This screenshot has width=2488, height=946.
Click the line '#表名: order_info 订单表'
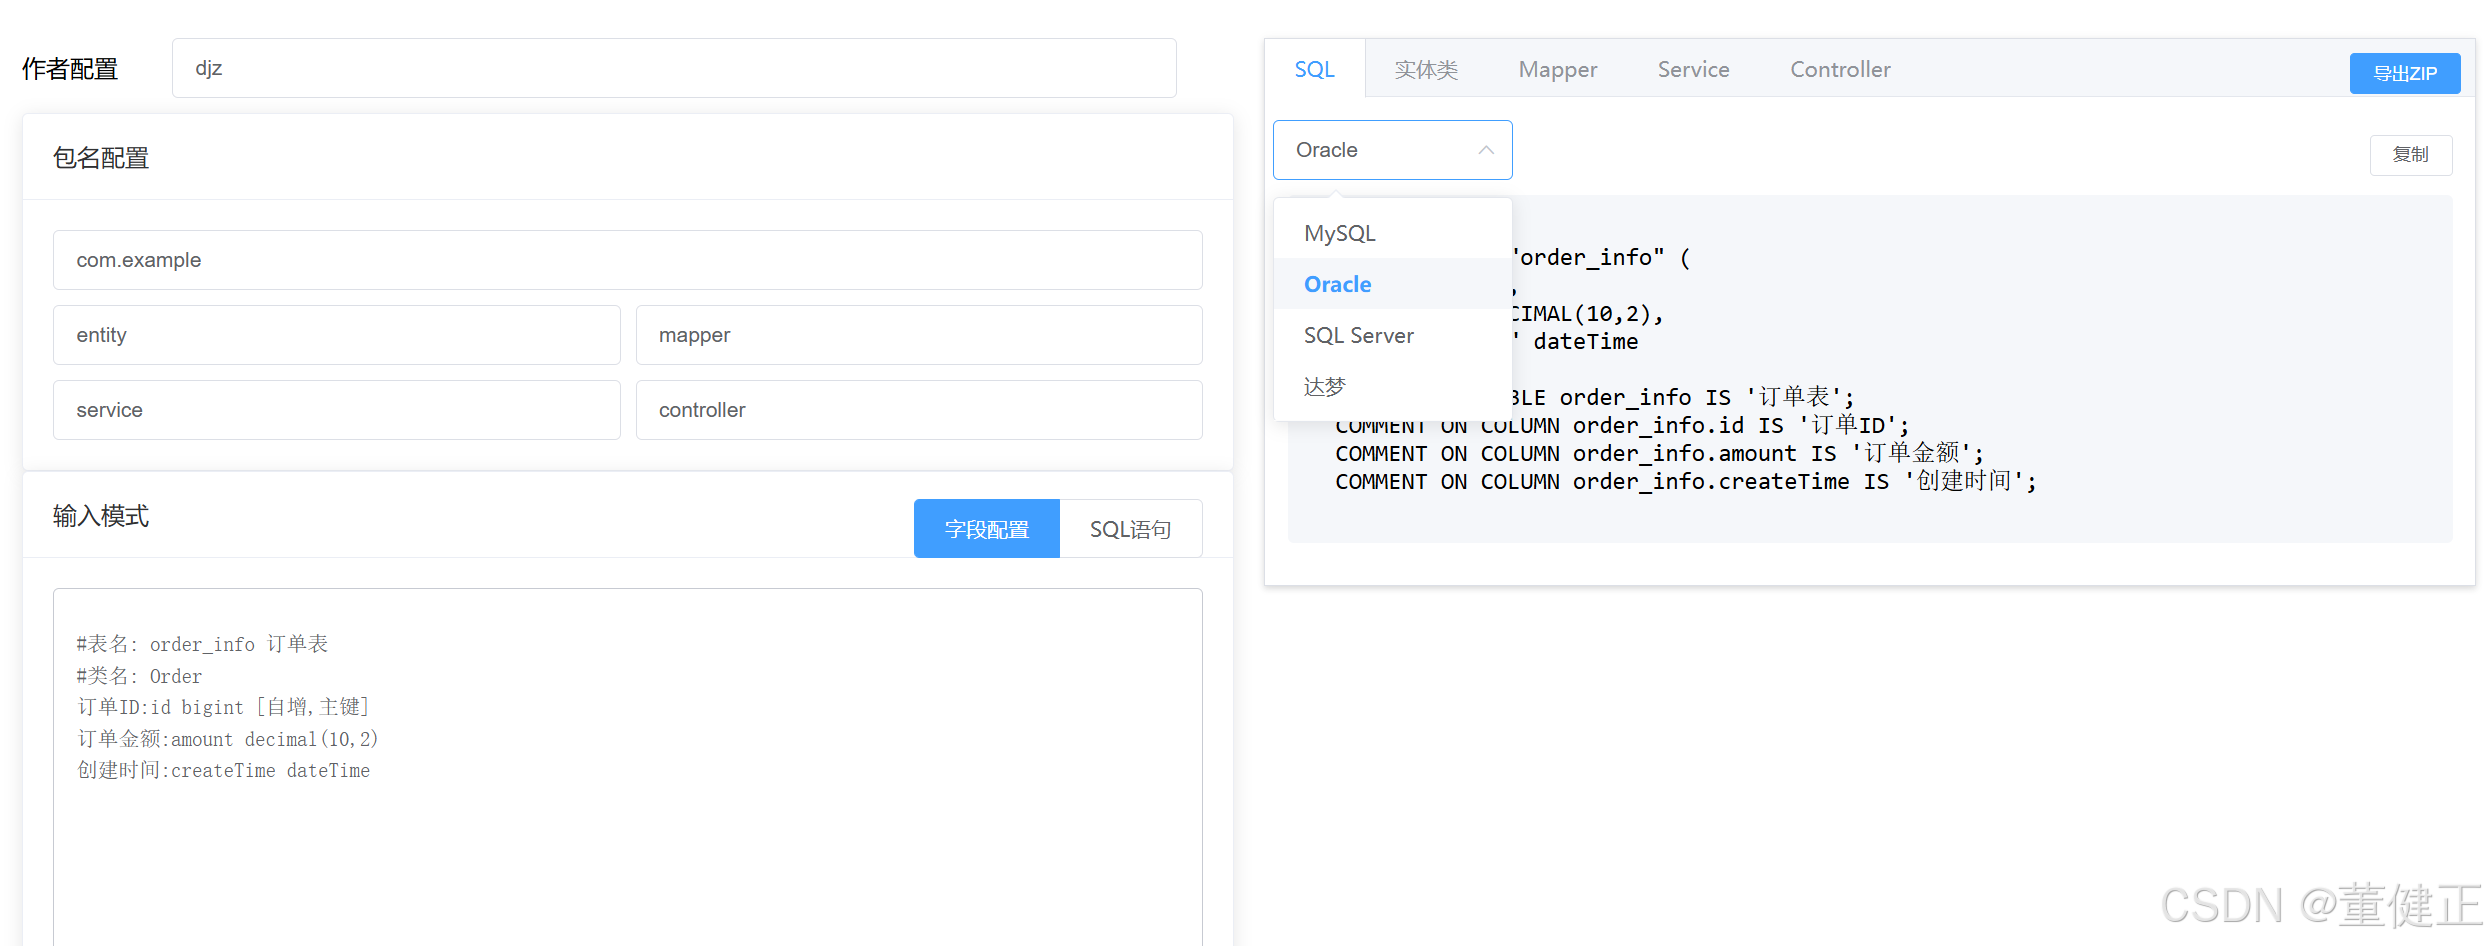[202, 644]
